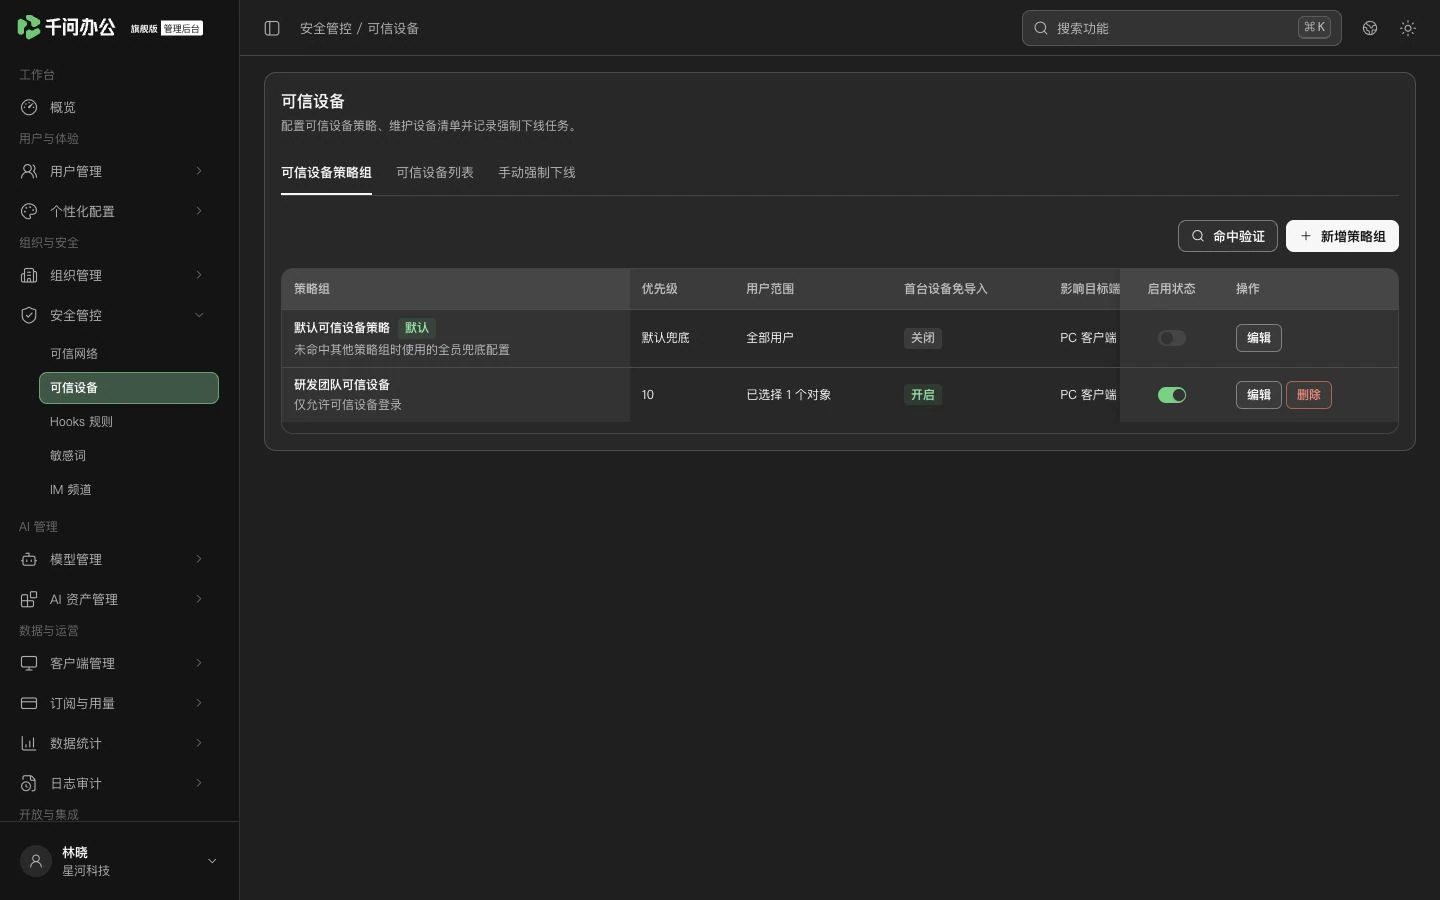Click the 千问办公 logo icon
This screenshot has height=900, width=1440.
pos(29,27)
